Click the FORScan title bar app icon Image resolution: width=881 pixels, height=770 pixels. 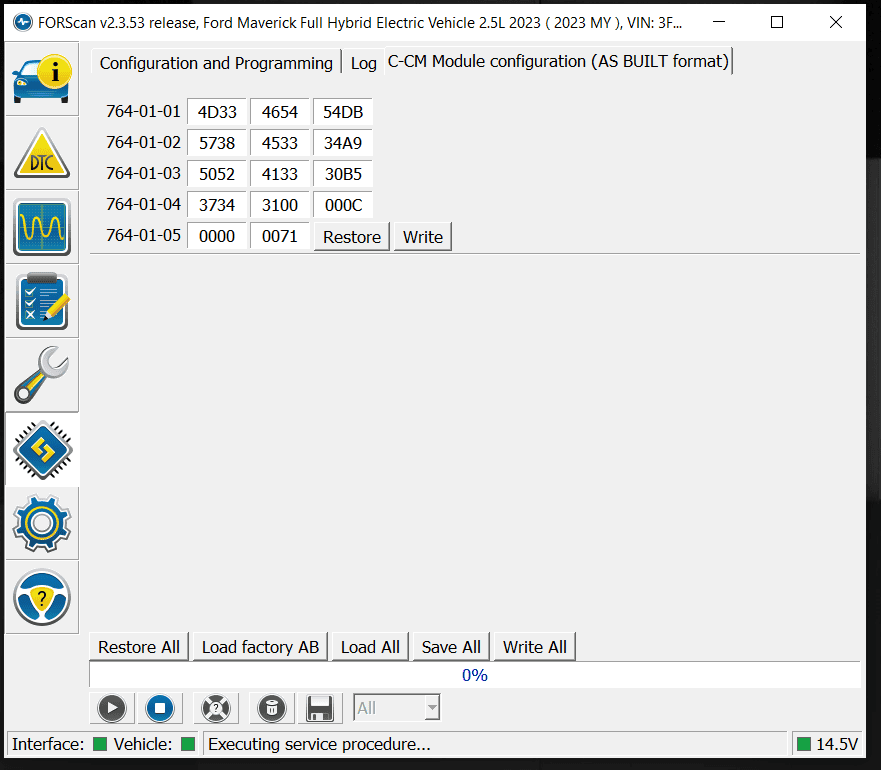pos(23,22)
